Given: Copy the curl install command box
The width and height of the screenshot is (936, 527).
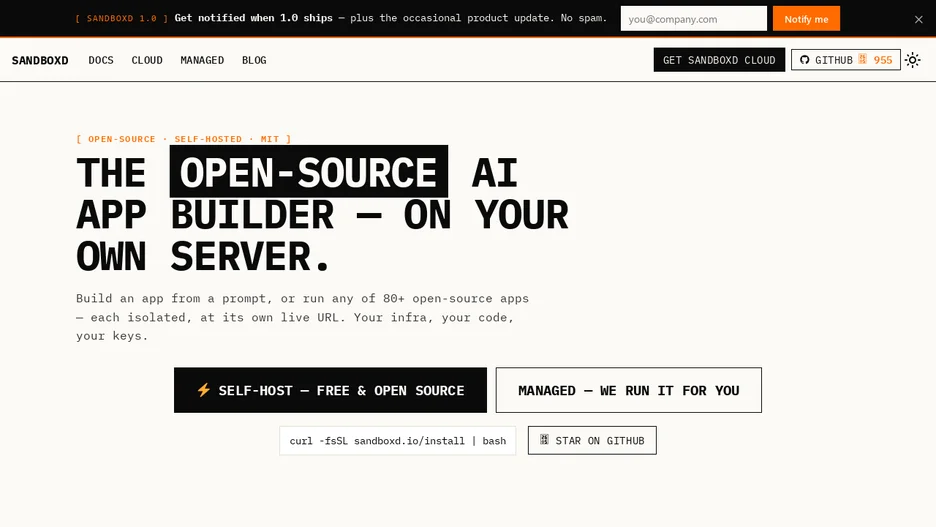Looking at the screenshot, I should tap(398, 440).
